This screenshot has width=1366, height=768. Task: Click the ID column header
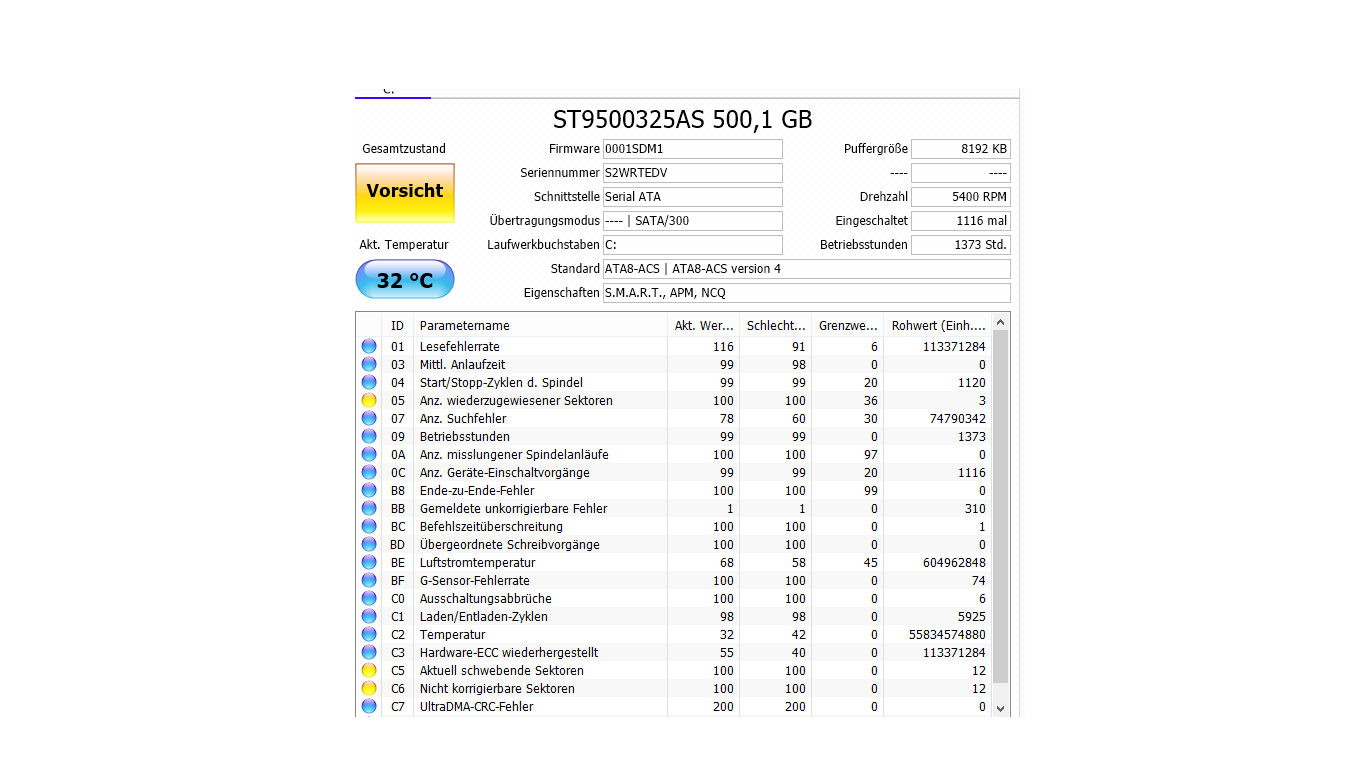pos(398,326)
